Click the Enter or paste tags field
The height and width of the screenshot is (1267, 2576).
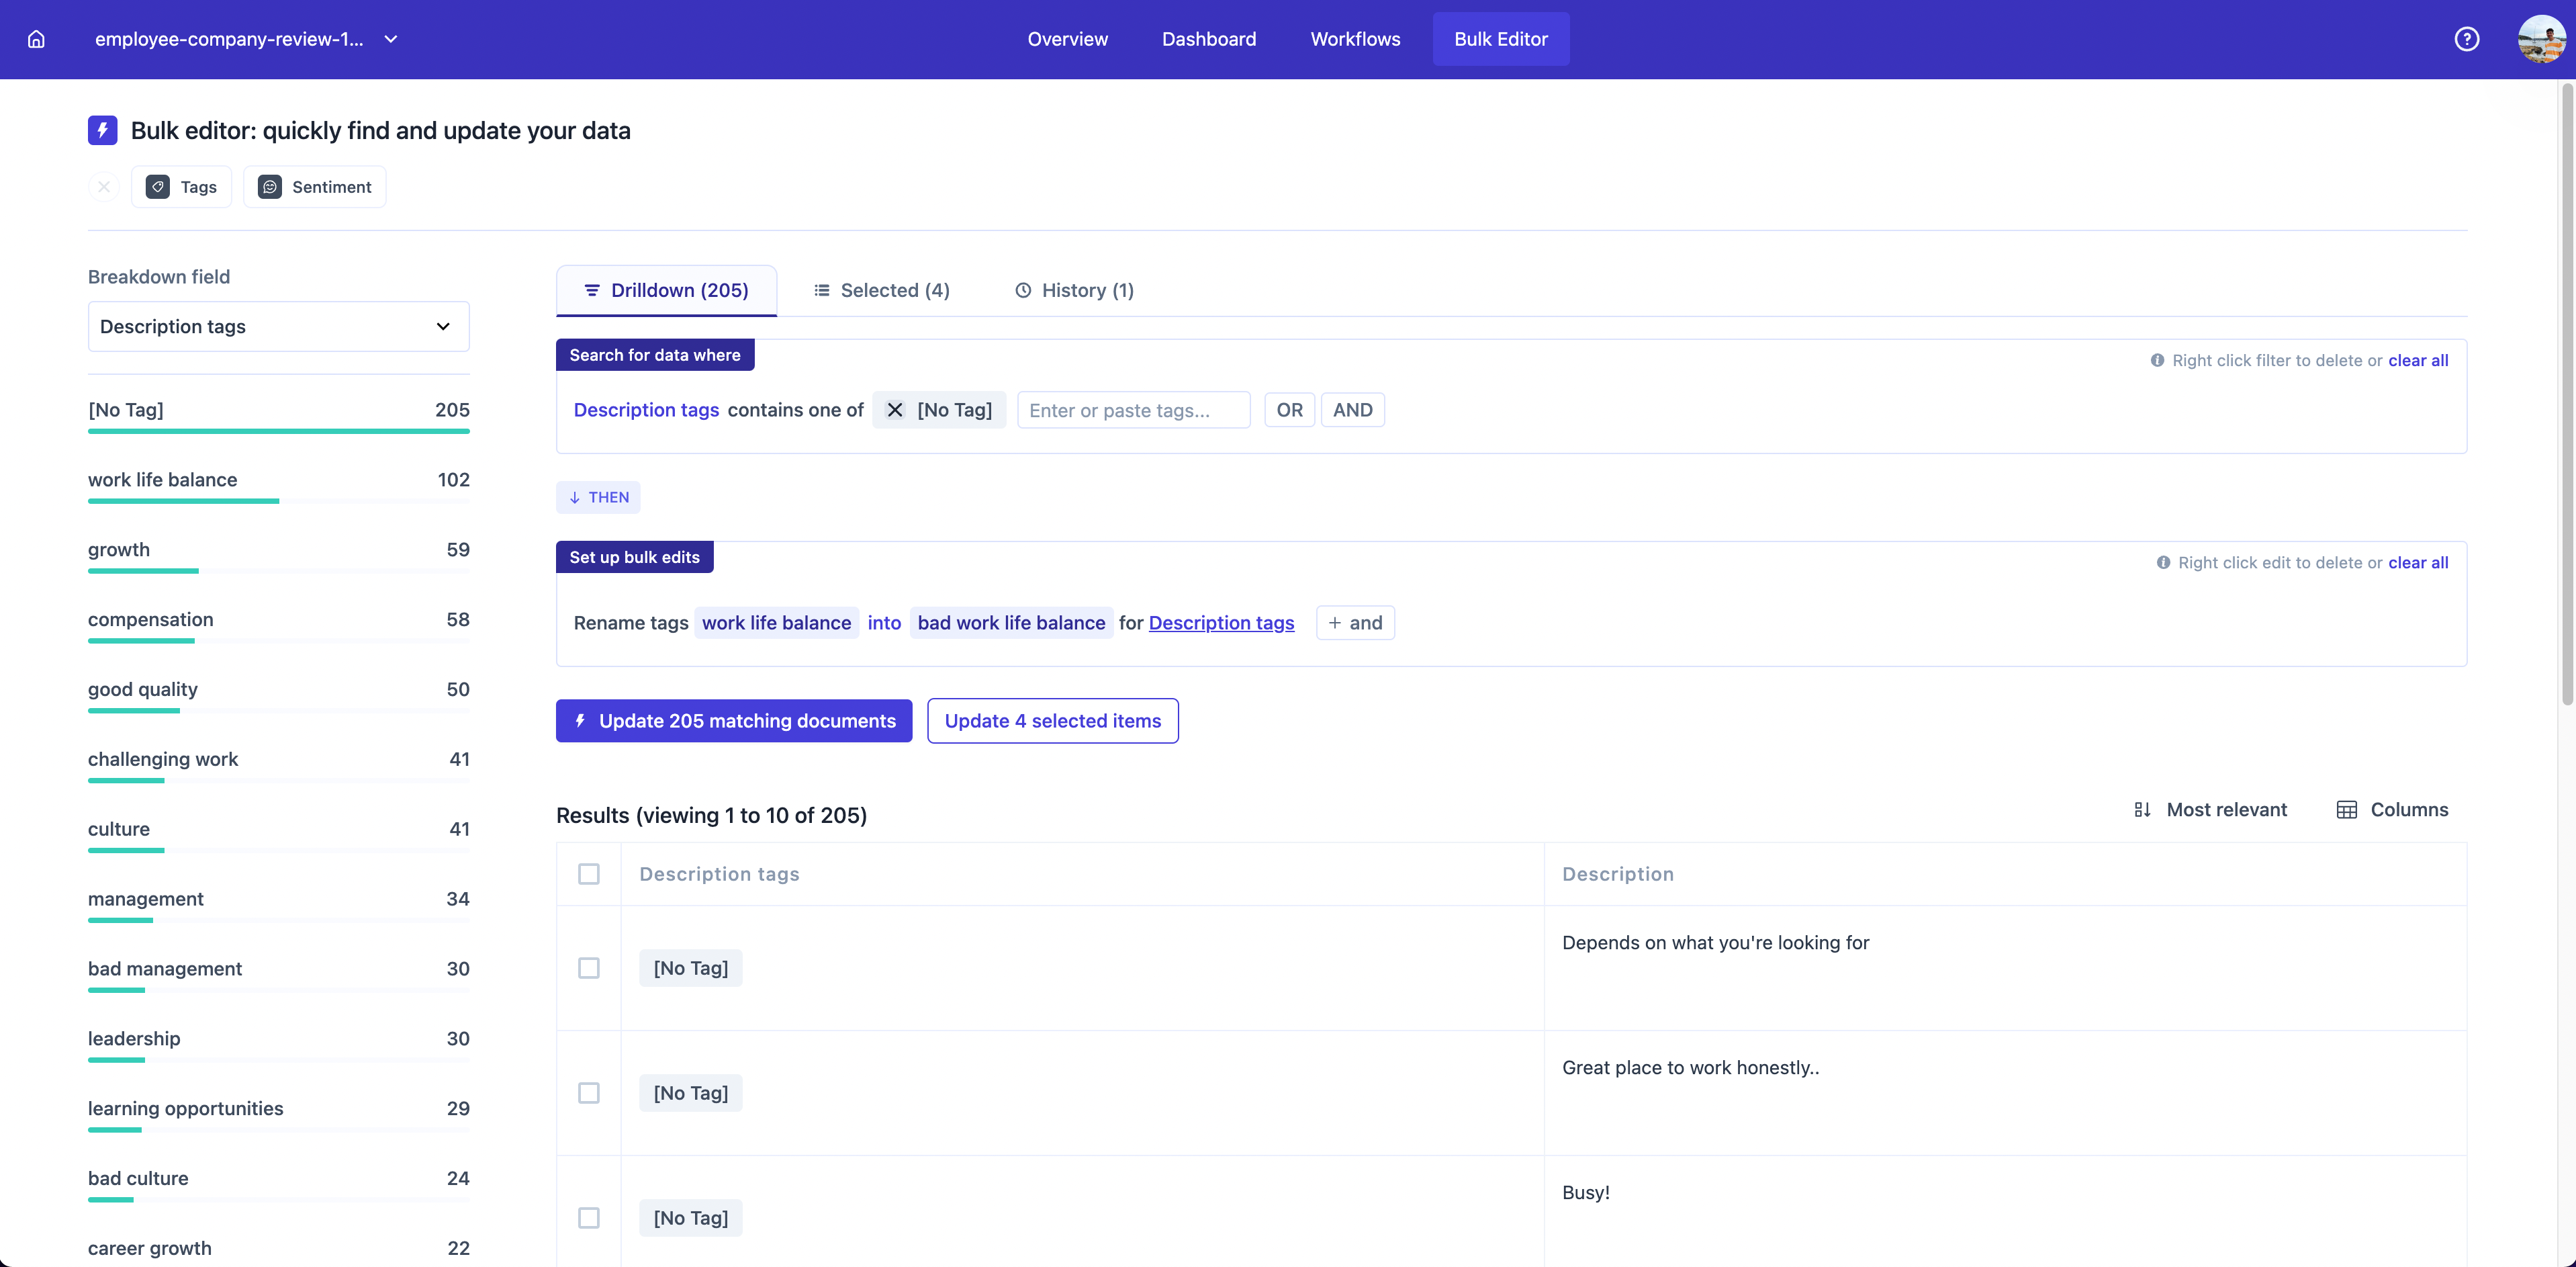(x=1133, y=410)
